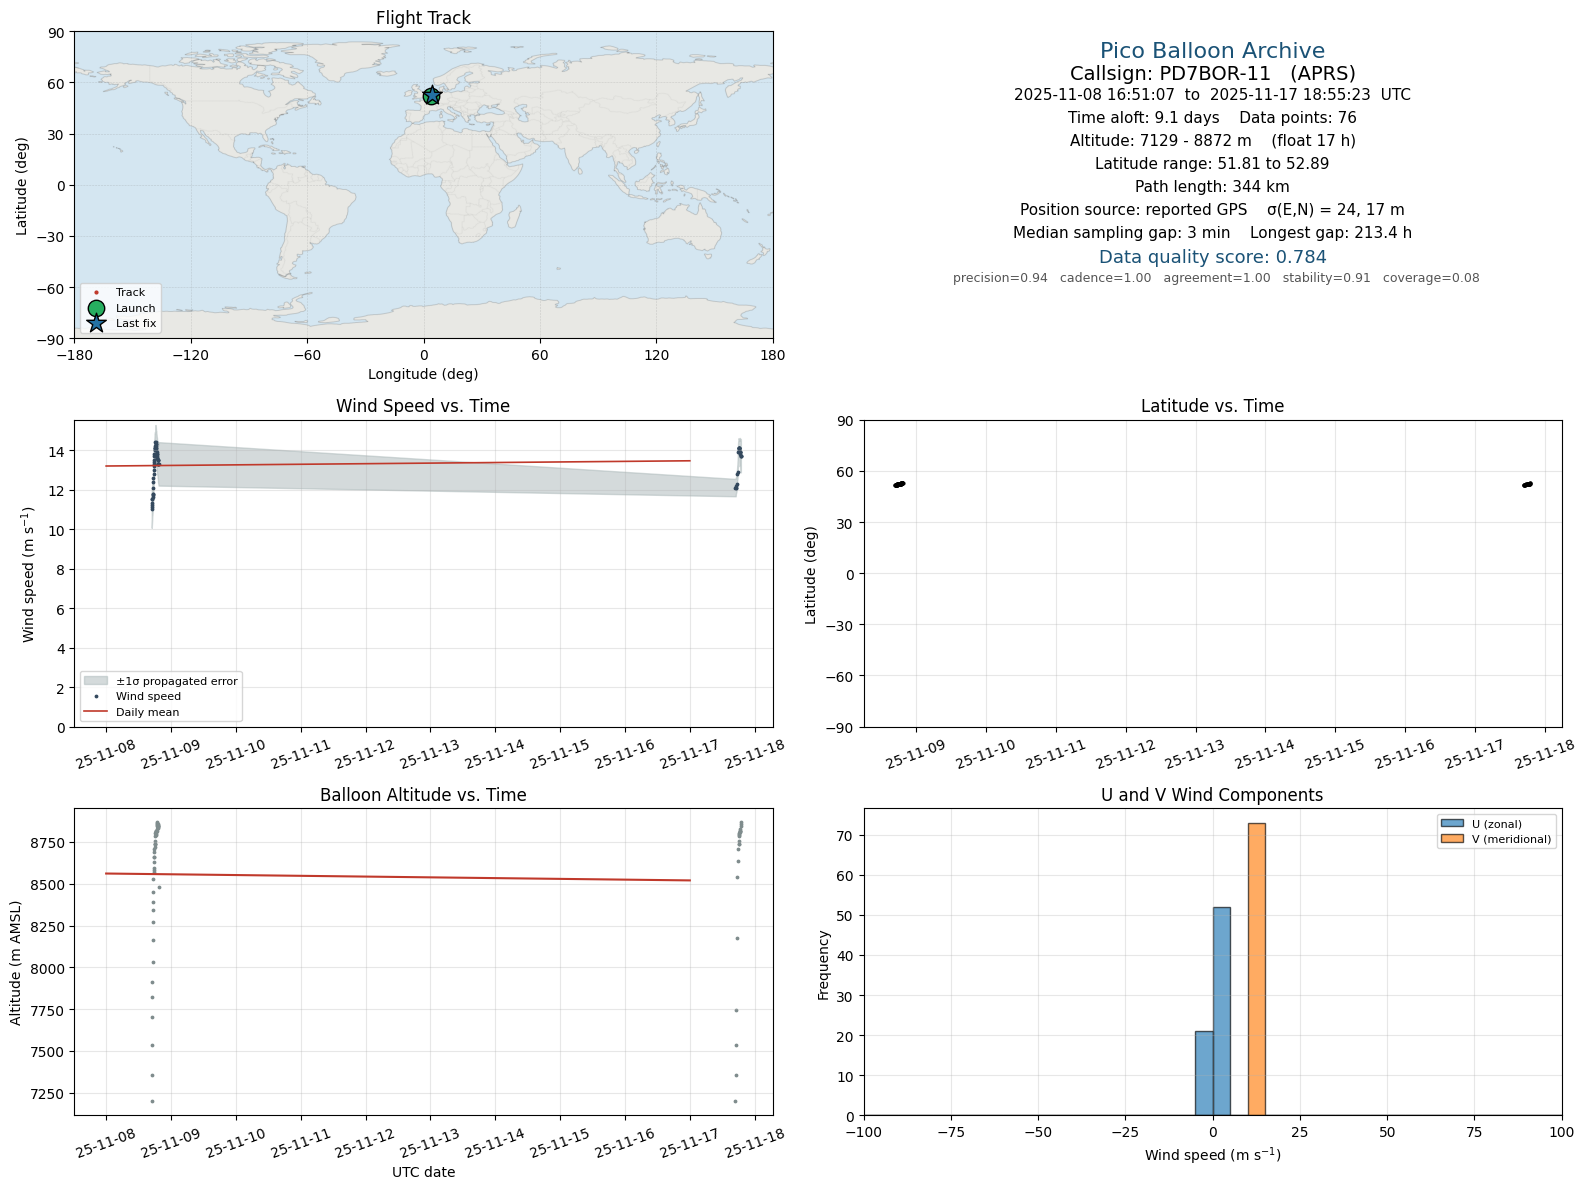Select the "UTC date" axis label
Viewport: 1586px width, 1189px height.
(x=423, y=1172)
